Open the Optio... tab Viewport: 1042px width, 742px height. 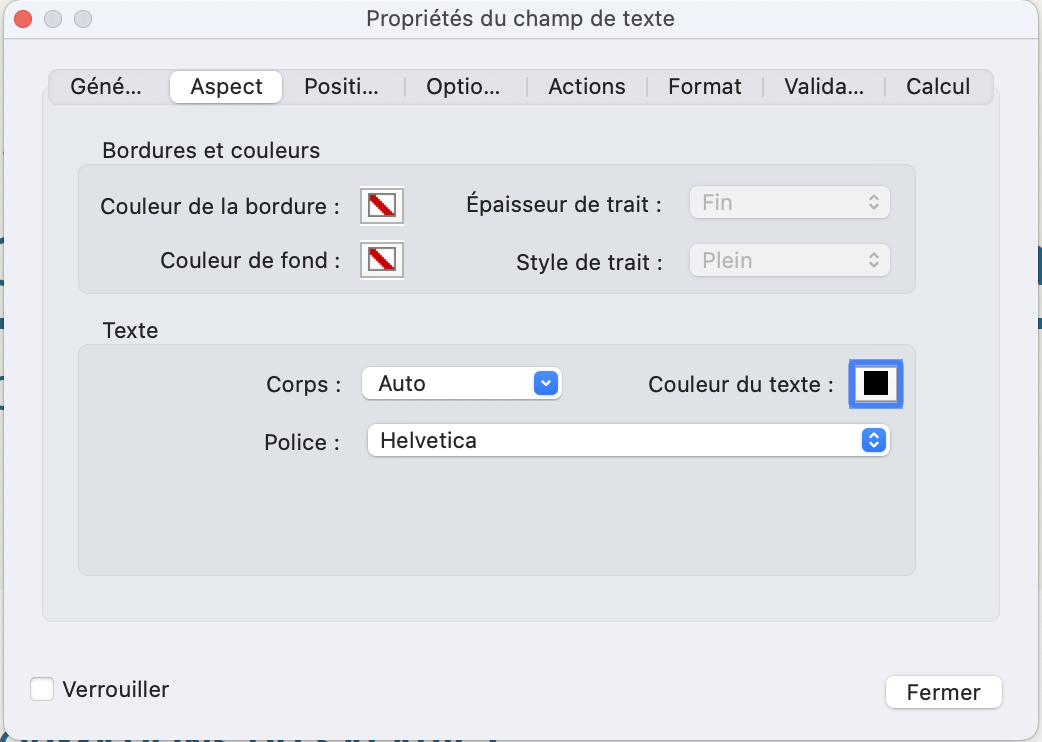(463, 86)
